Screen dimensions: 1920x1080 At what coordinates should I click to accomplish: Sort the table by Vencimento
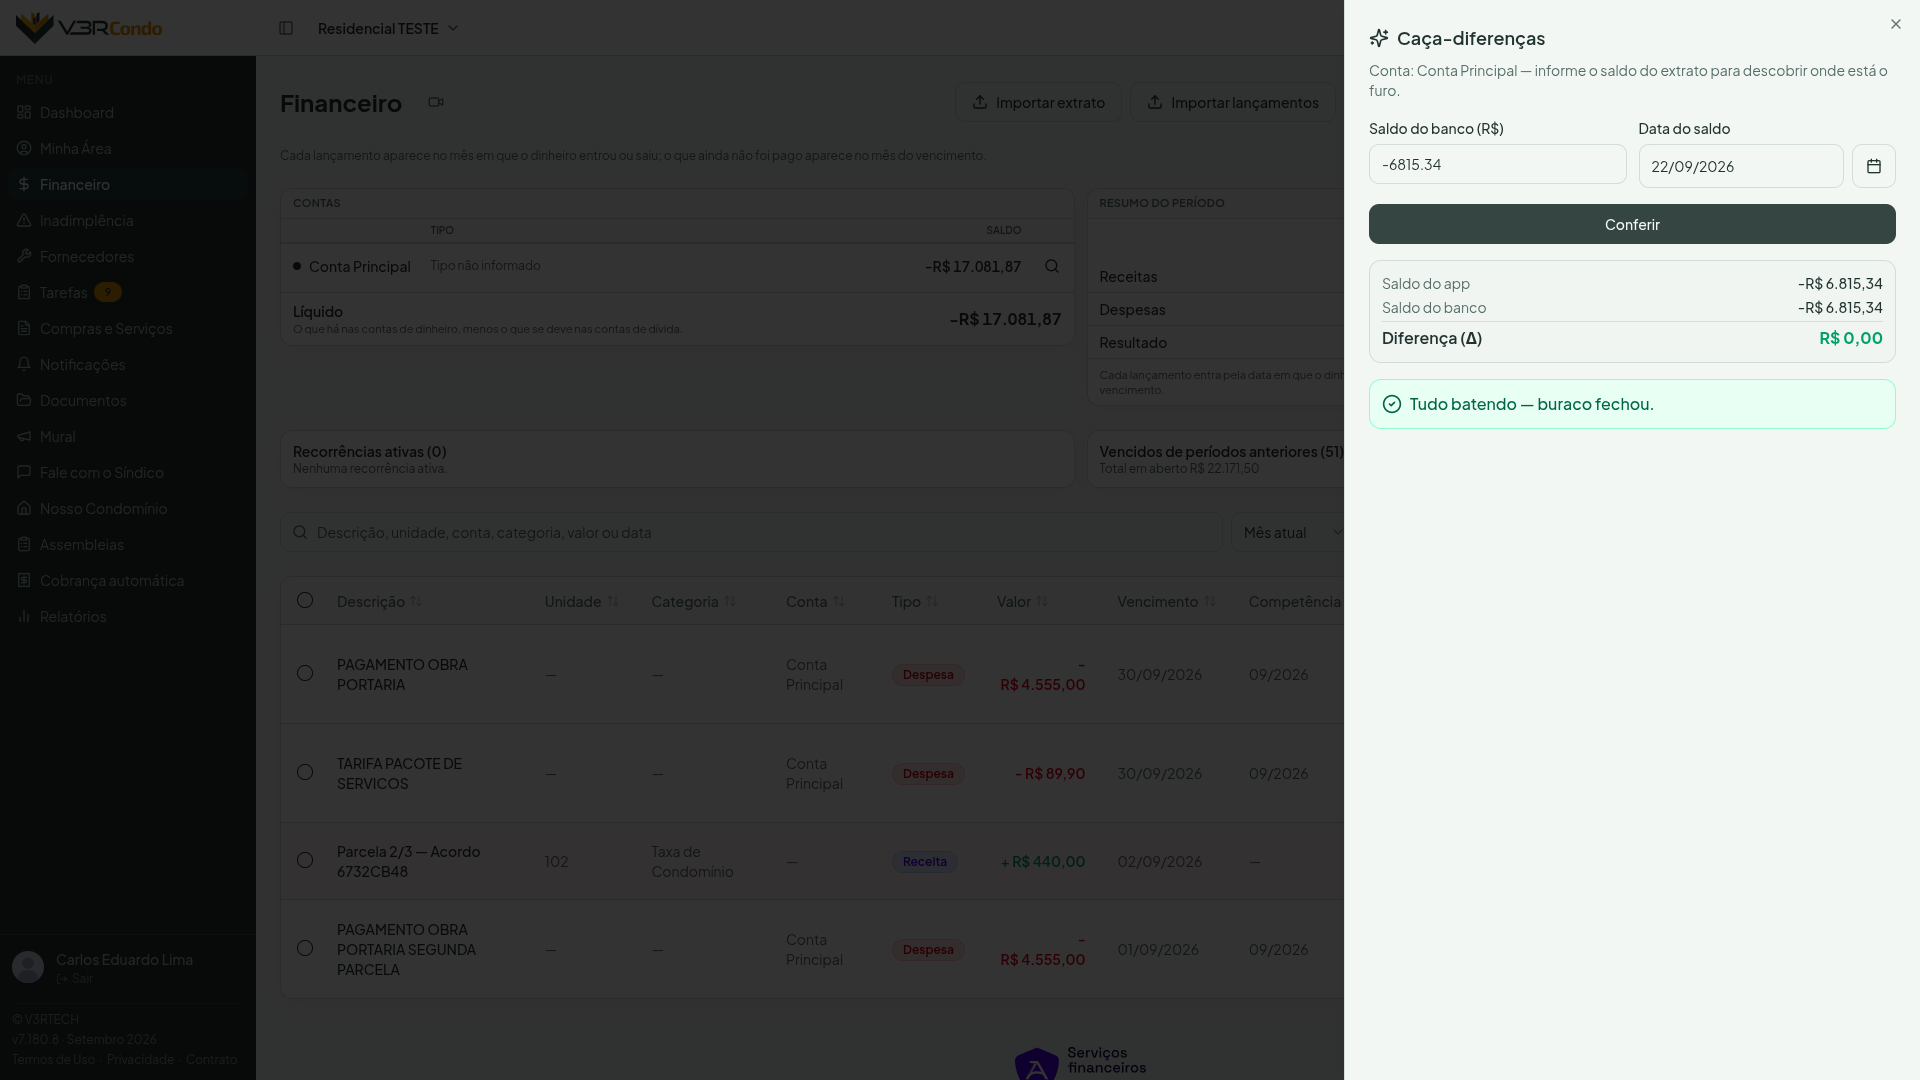(1166, 601)
